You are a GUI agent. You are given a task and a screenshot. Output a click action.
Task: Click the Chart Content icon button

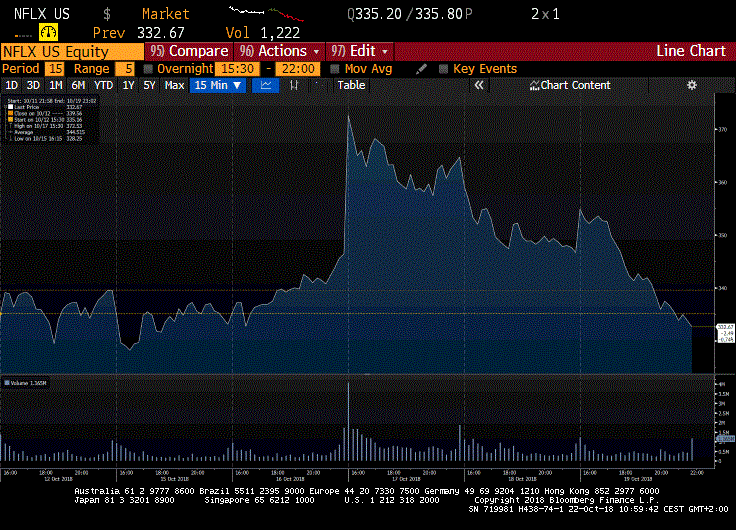[x=570, y=85]
